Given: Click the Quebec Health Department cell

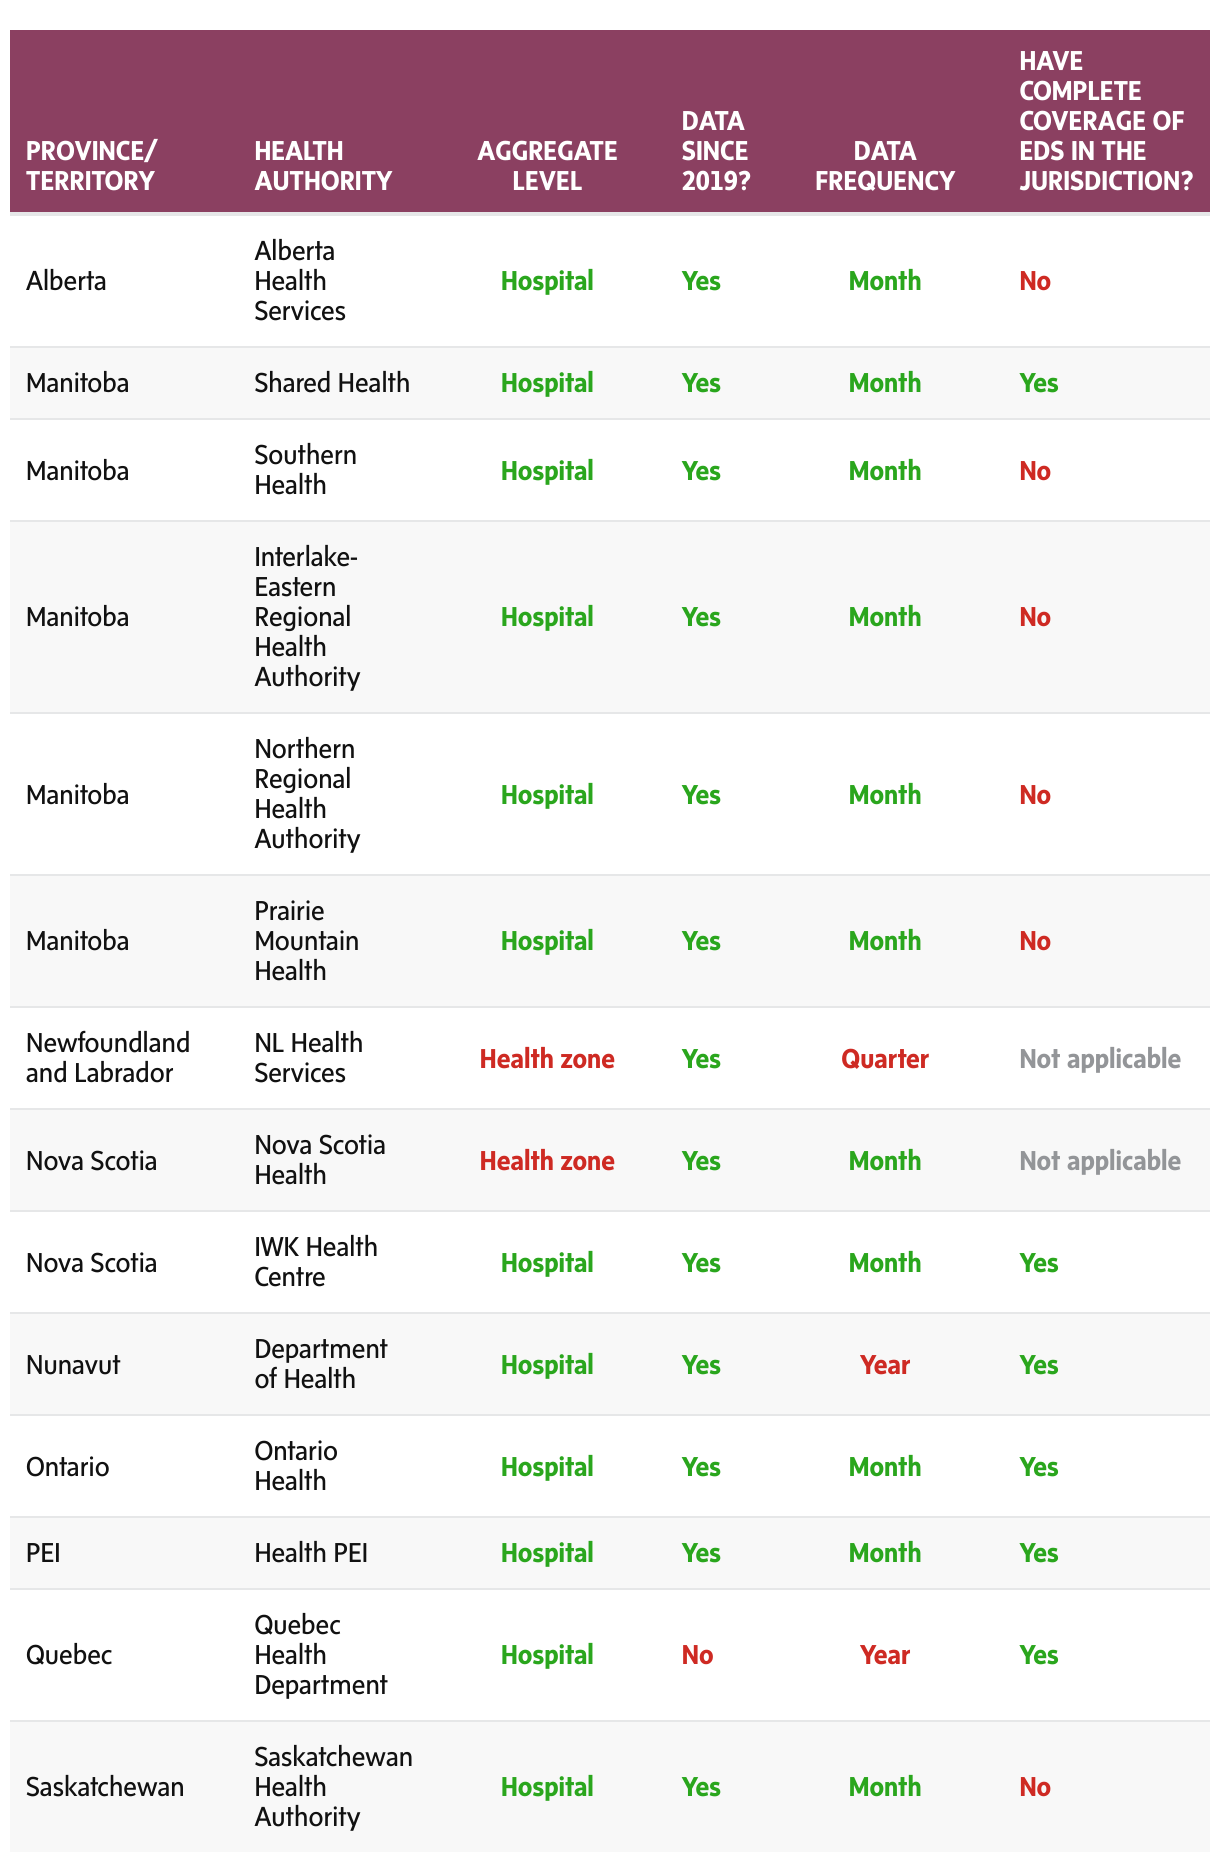Looking at the screenshot, I should point(320,1655).
